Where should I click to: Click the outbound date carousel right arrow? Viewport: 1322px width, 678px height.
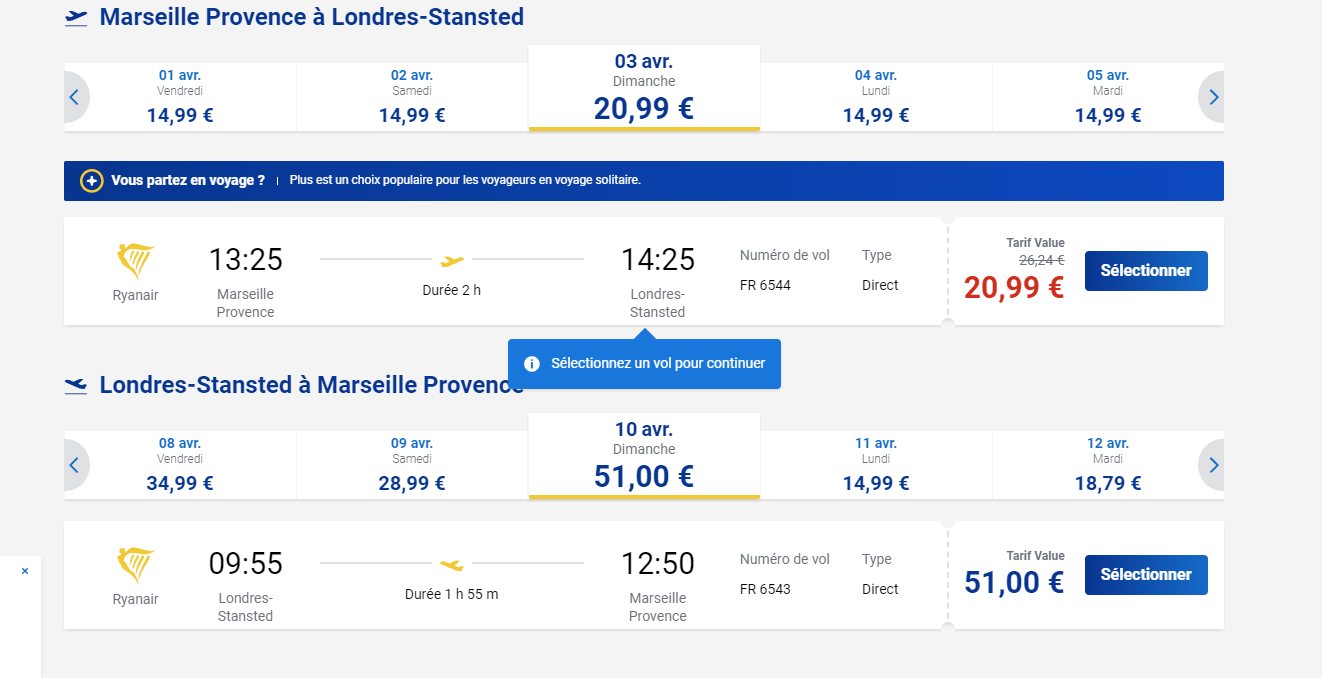point(1213,97)
